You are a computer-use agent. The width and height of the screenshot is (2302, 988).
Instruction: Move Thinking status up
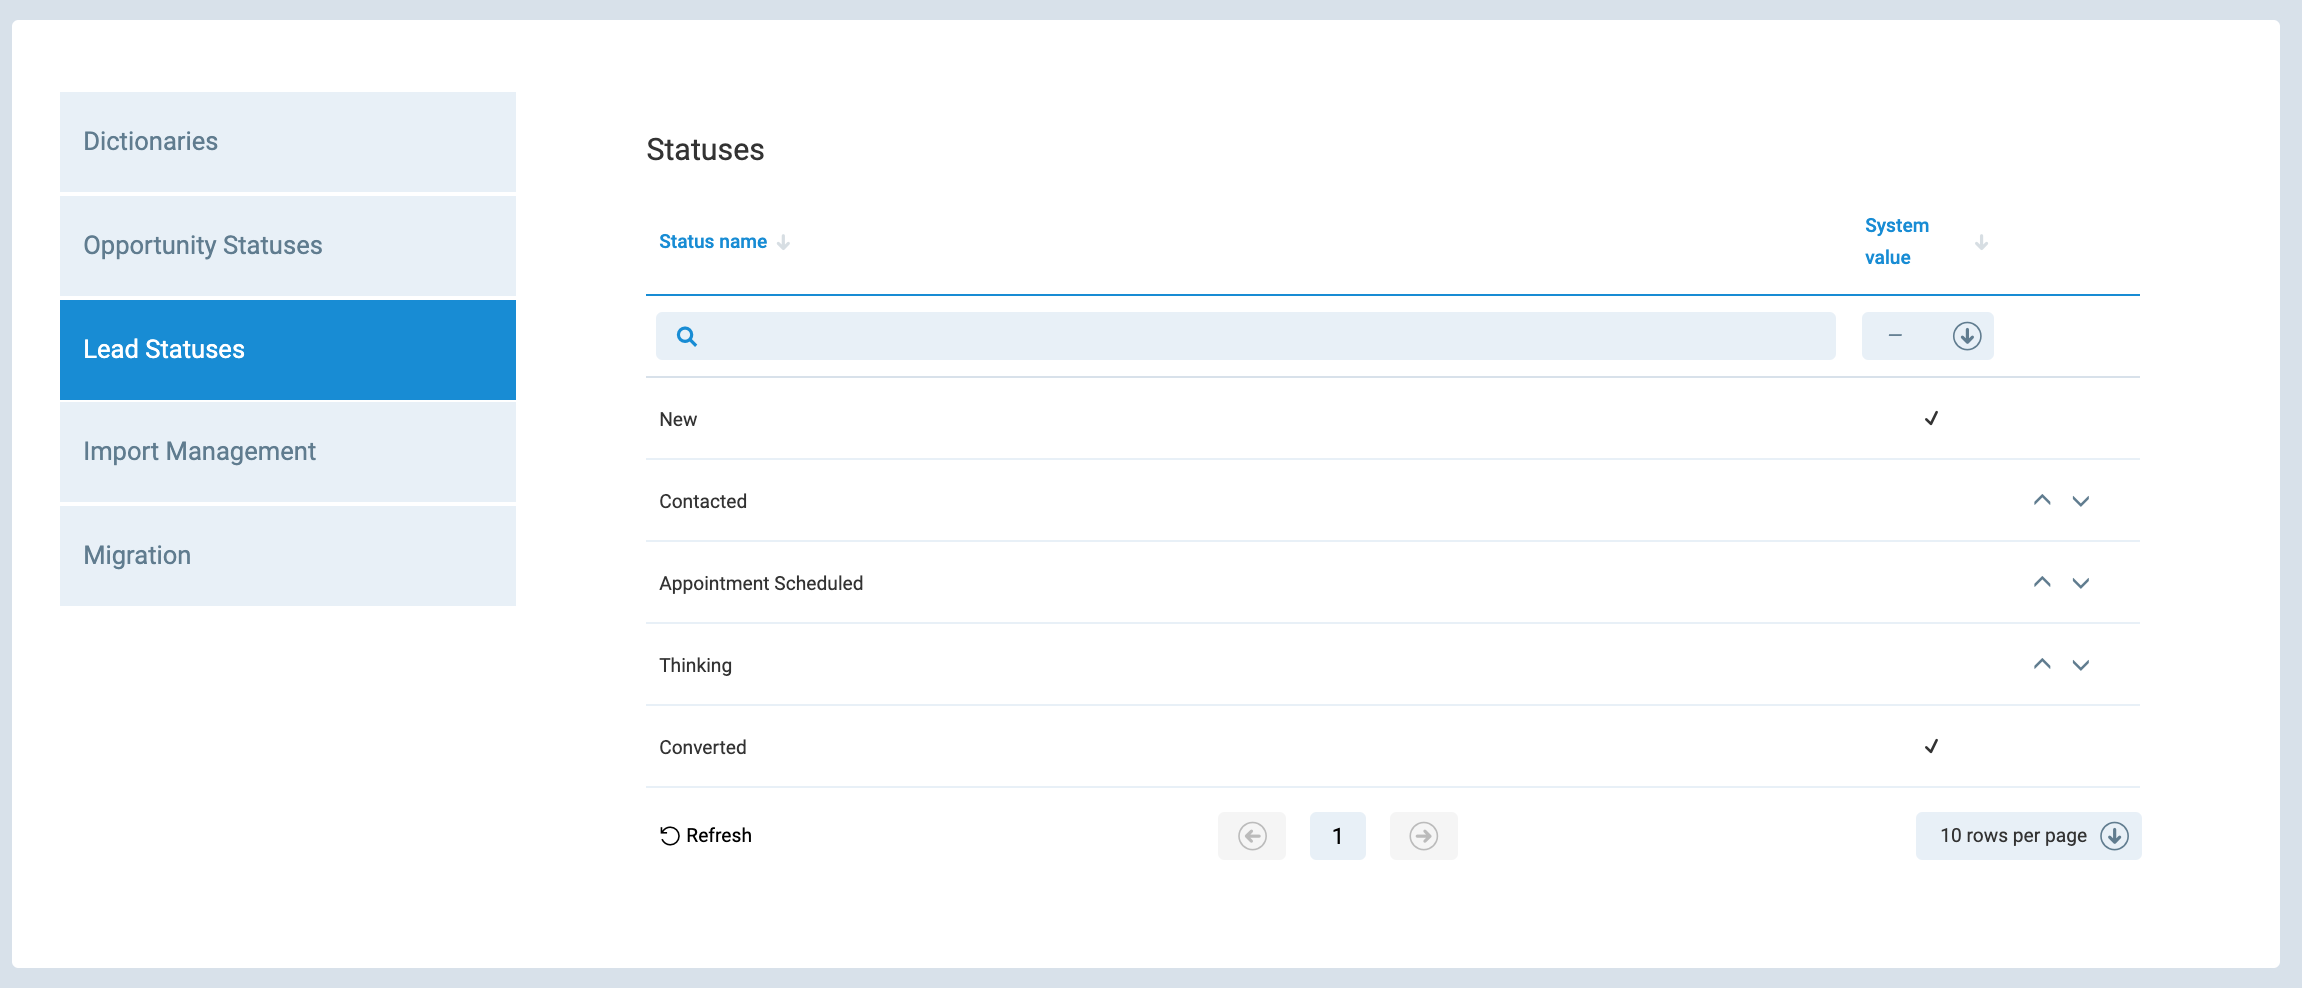[2042, 665]
